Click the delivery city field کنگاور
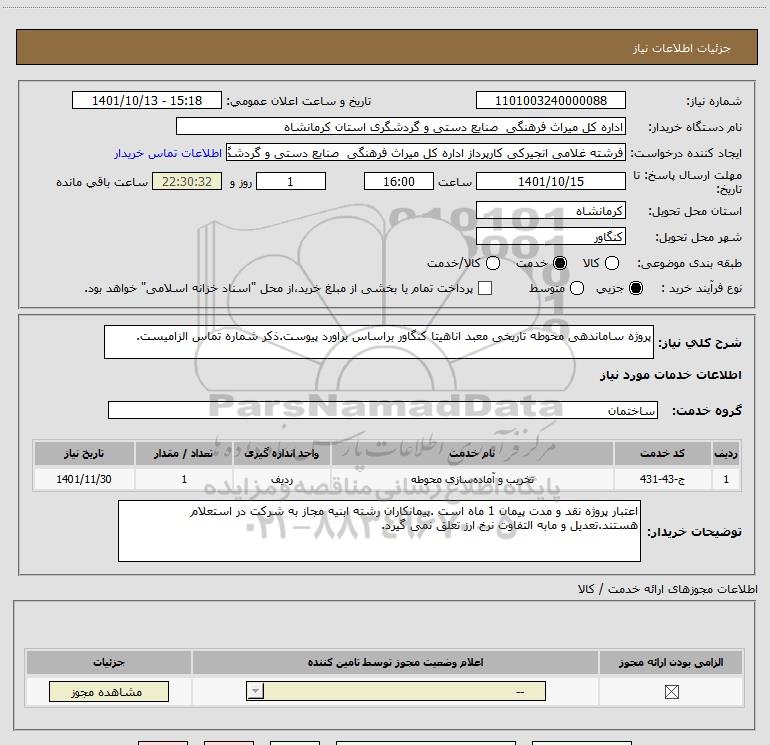The image size is (770, 745). [550, 237]
